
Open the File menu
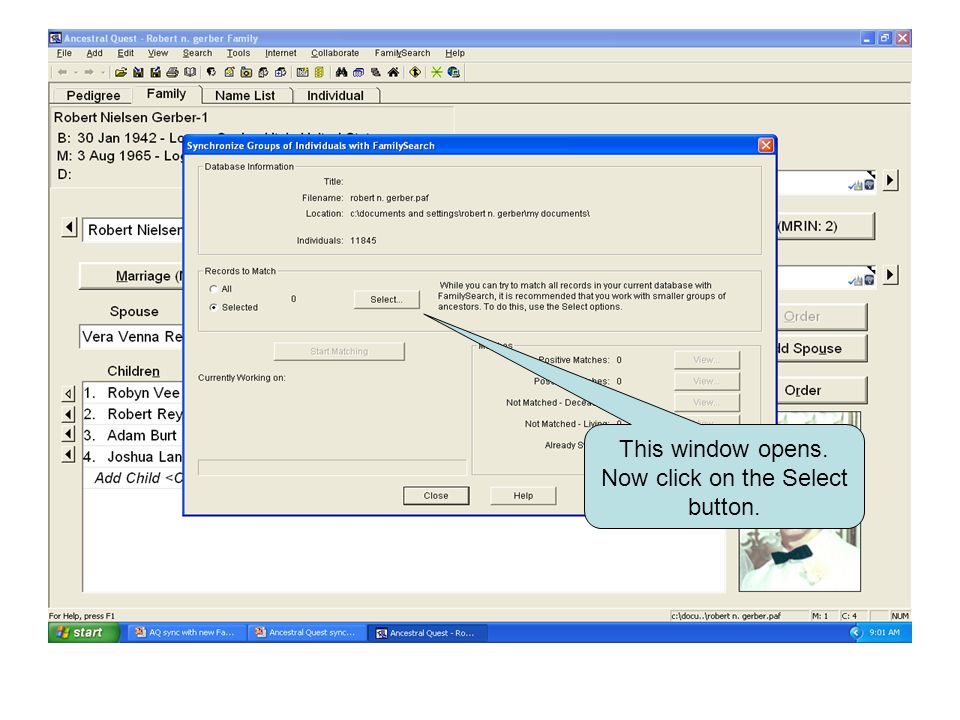click(x=64, y=53)
